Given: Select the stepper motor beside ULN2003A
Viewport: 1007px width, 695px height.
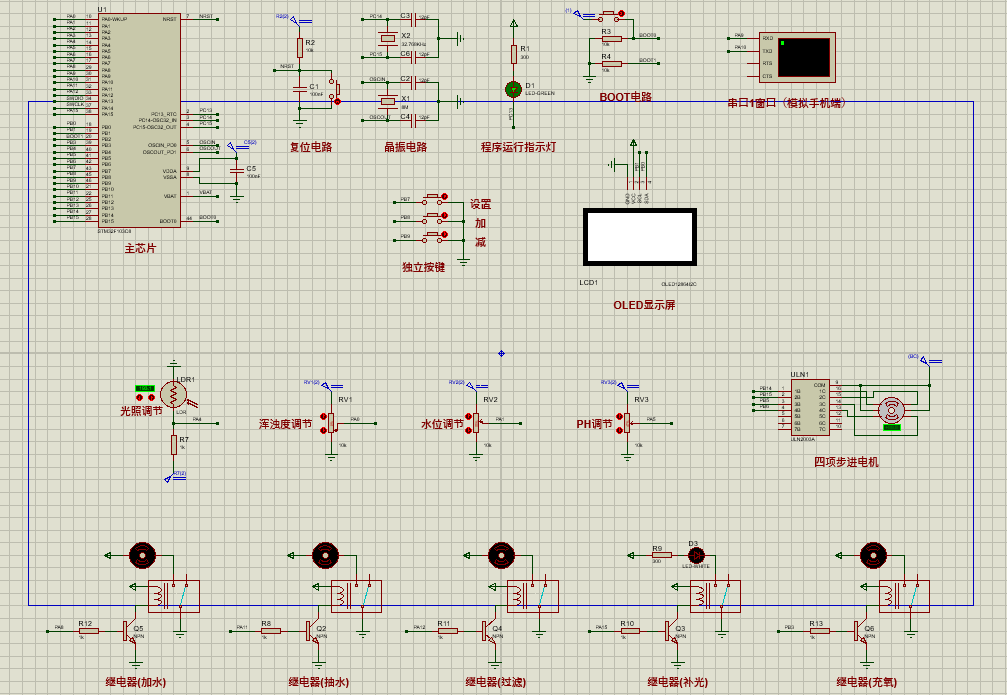Looking at the screenshot, I should (x=891, y=410).
